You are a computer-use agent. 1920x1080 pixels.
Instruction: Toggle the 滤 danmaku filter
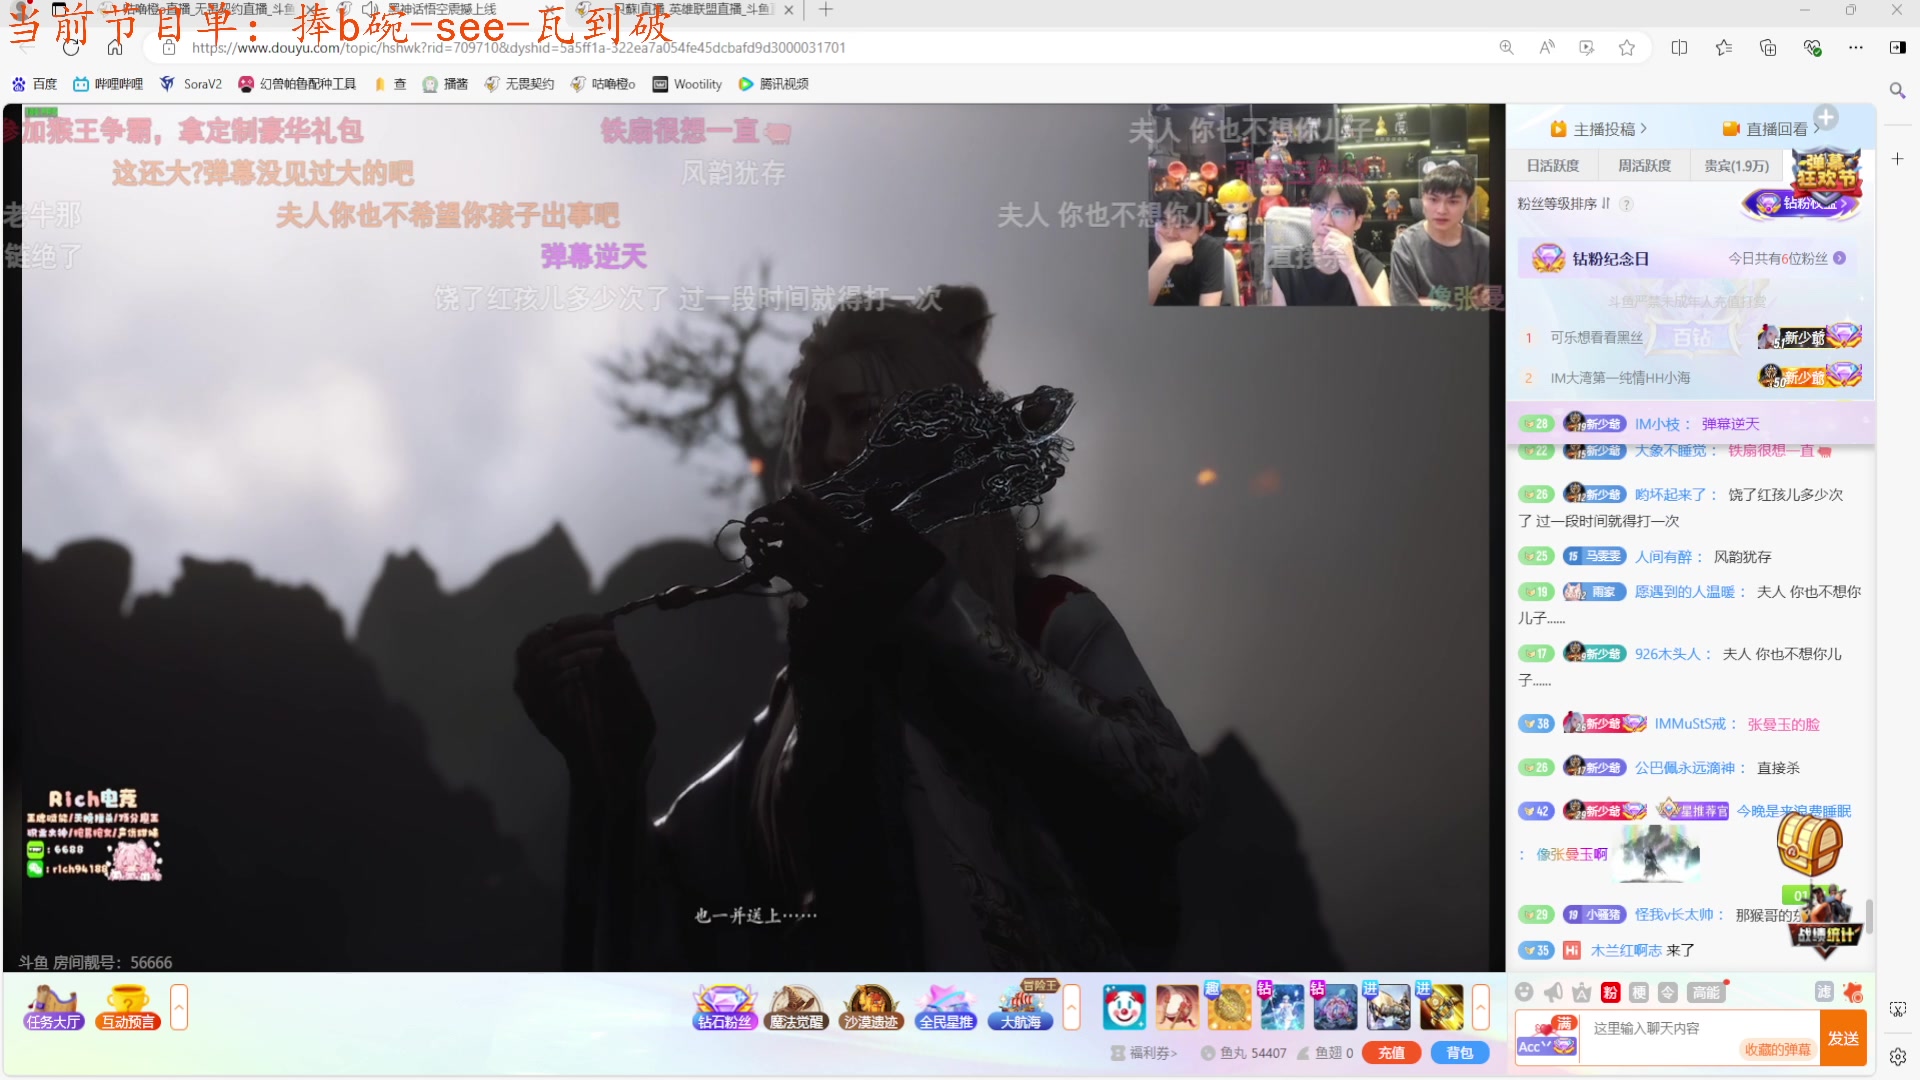pos(1822,993)
